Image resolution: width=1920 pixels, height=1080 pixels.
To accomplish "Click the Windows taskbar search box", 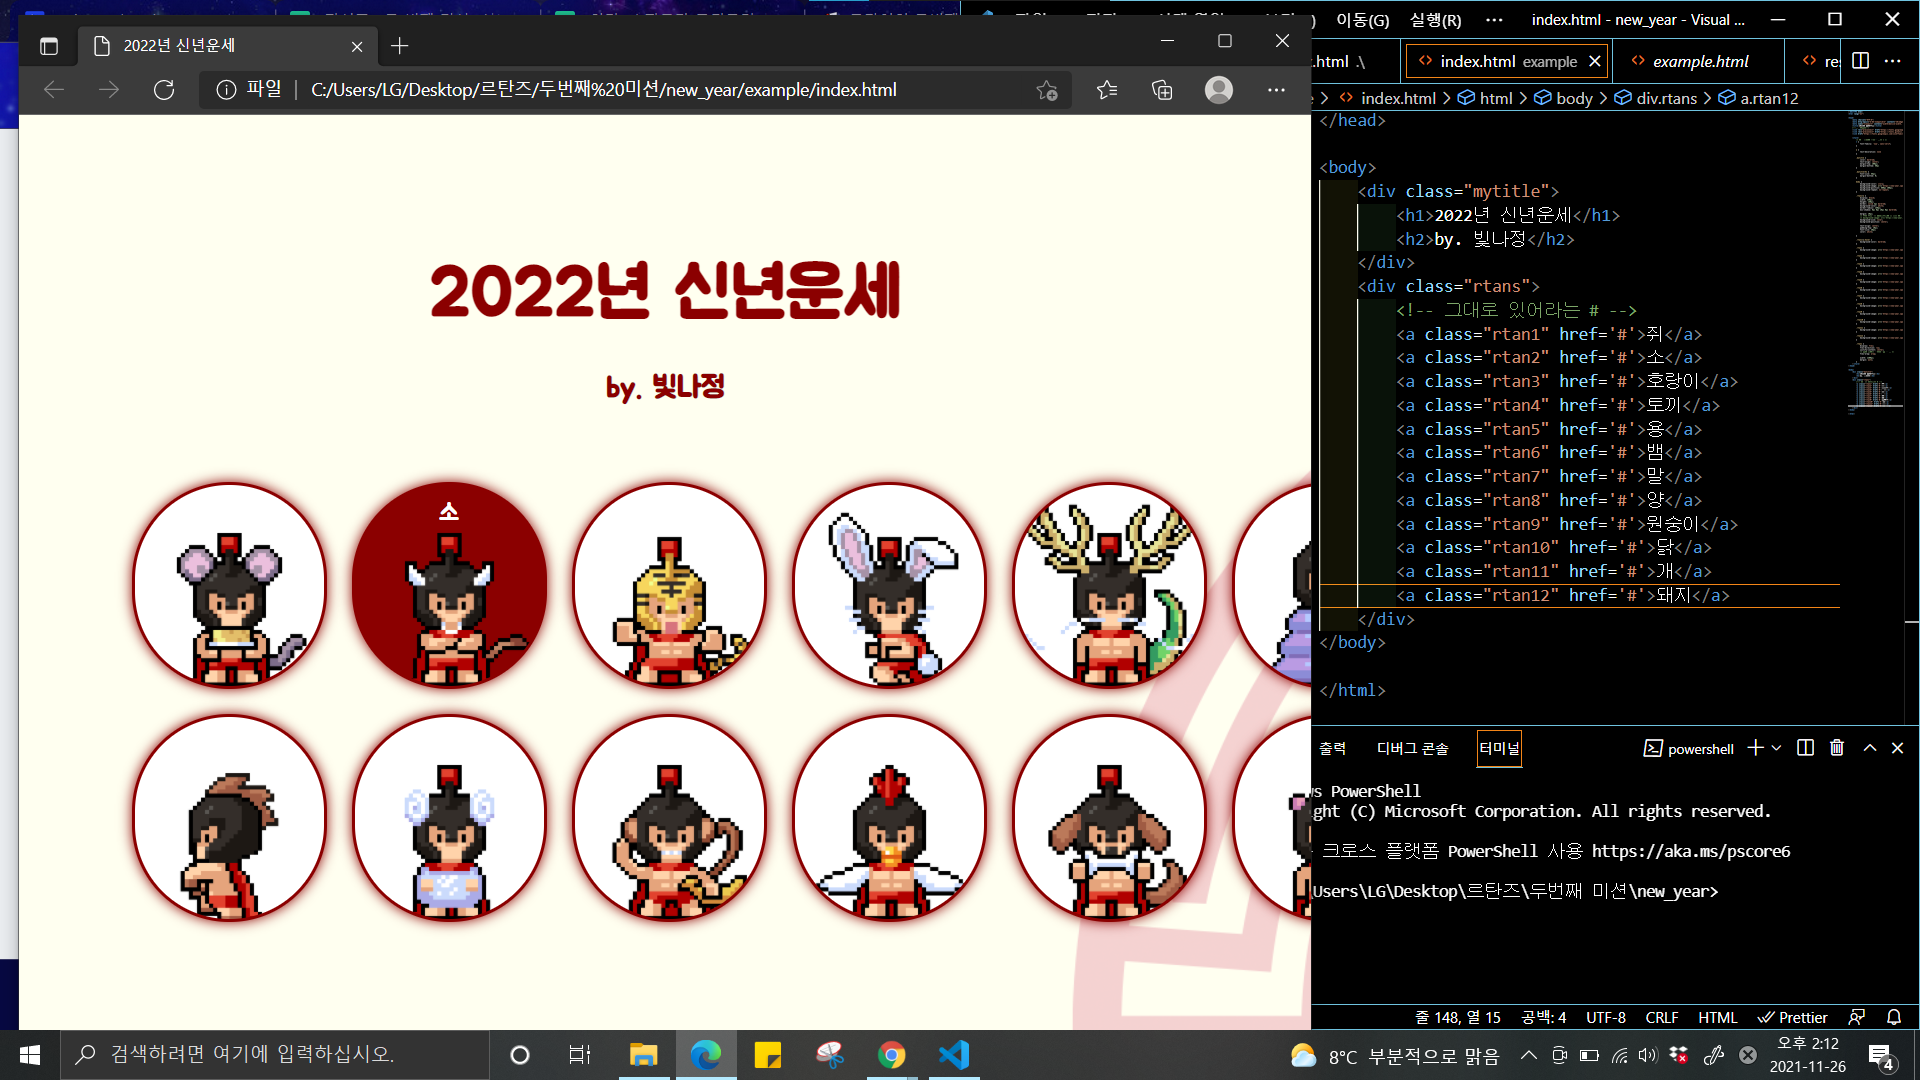I will (275, 1054).
